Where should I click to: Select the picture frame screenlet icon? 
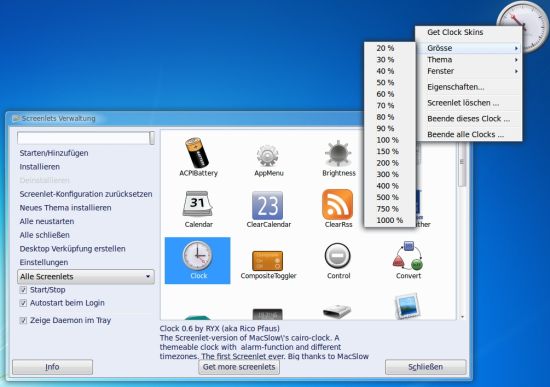[407, 306]
